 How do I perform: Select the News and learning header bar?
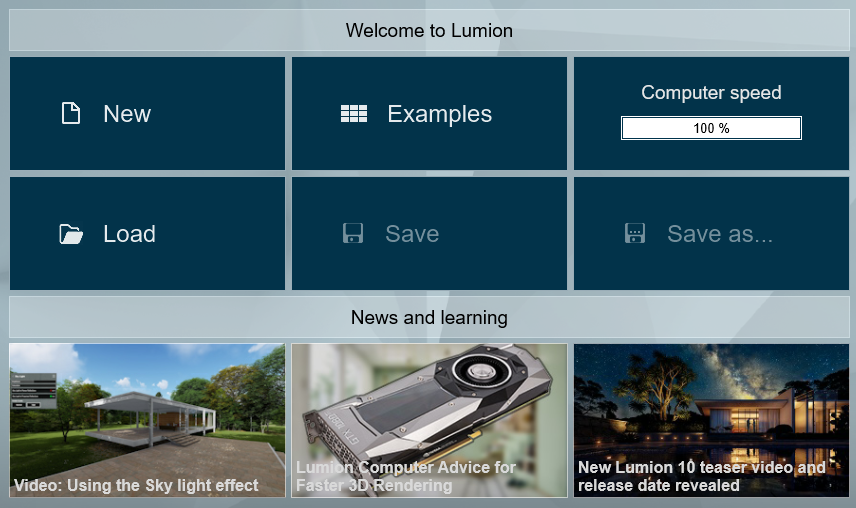pyautogui.click(x=429, y=318)
